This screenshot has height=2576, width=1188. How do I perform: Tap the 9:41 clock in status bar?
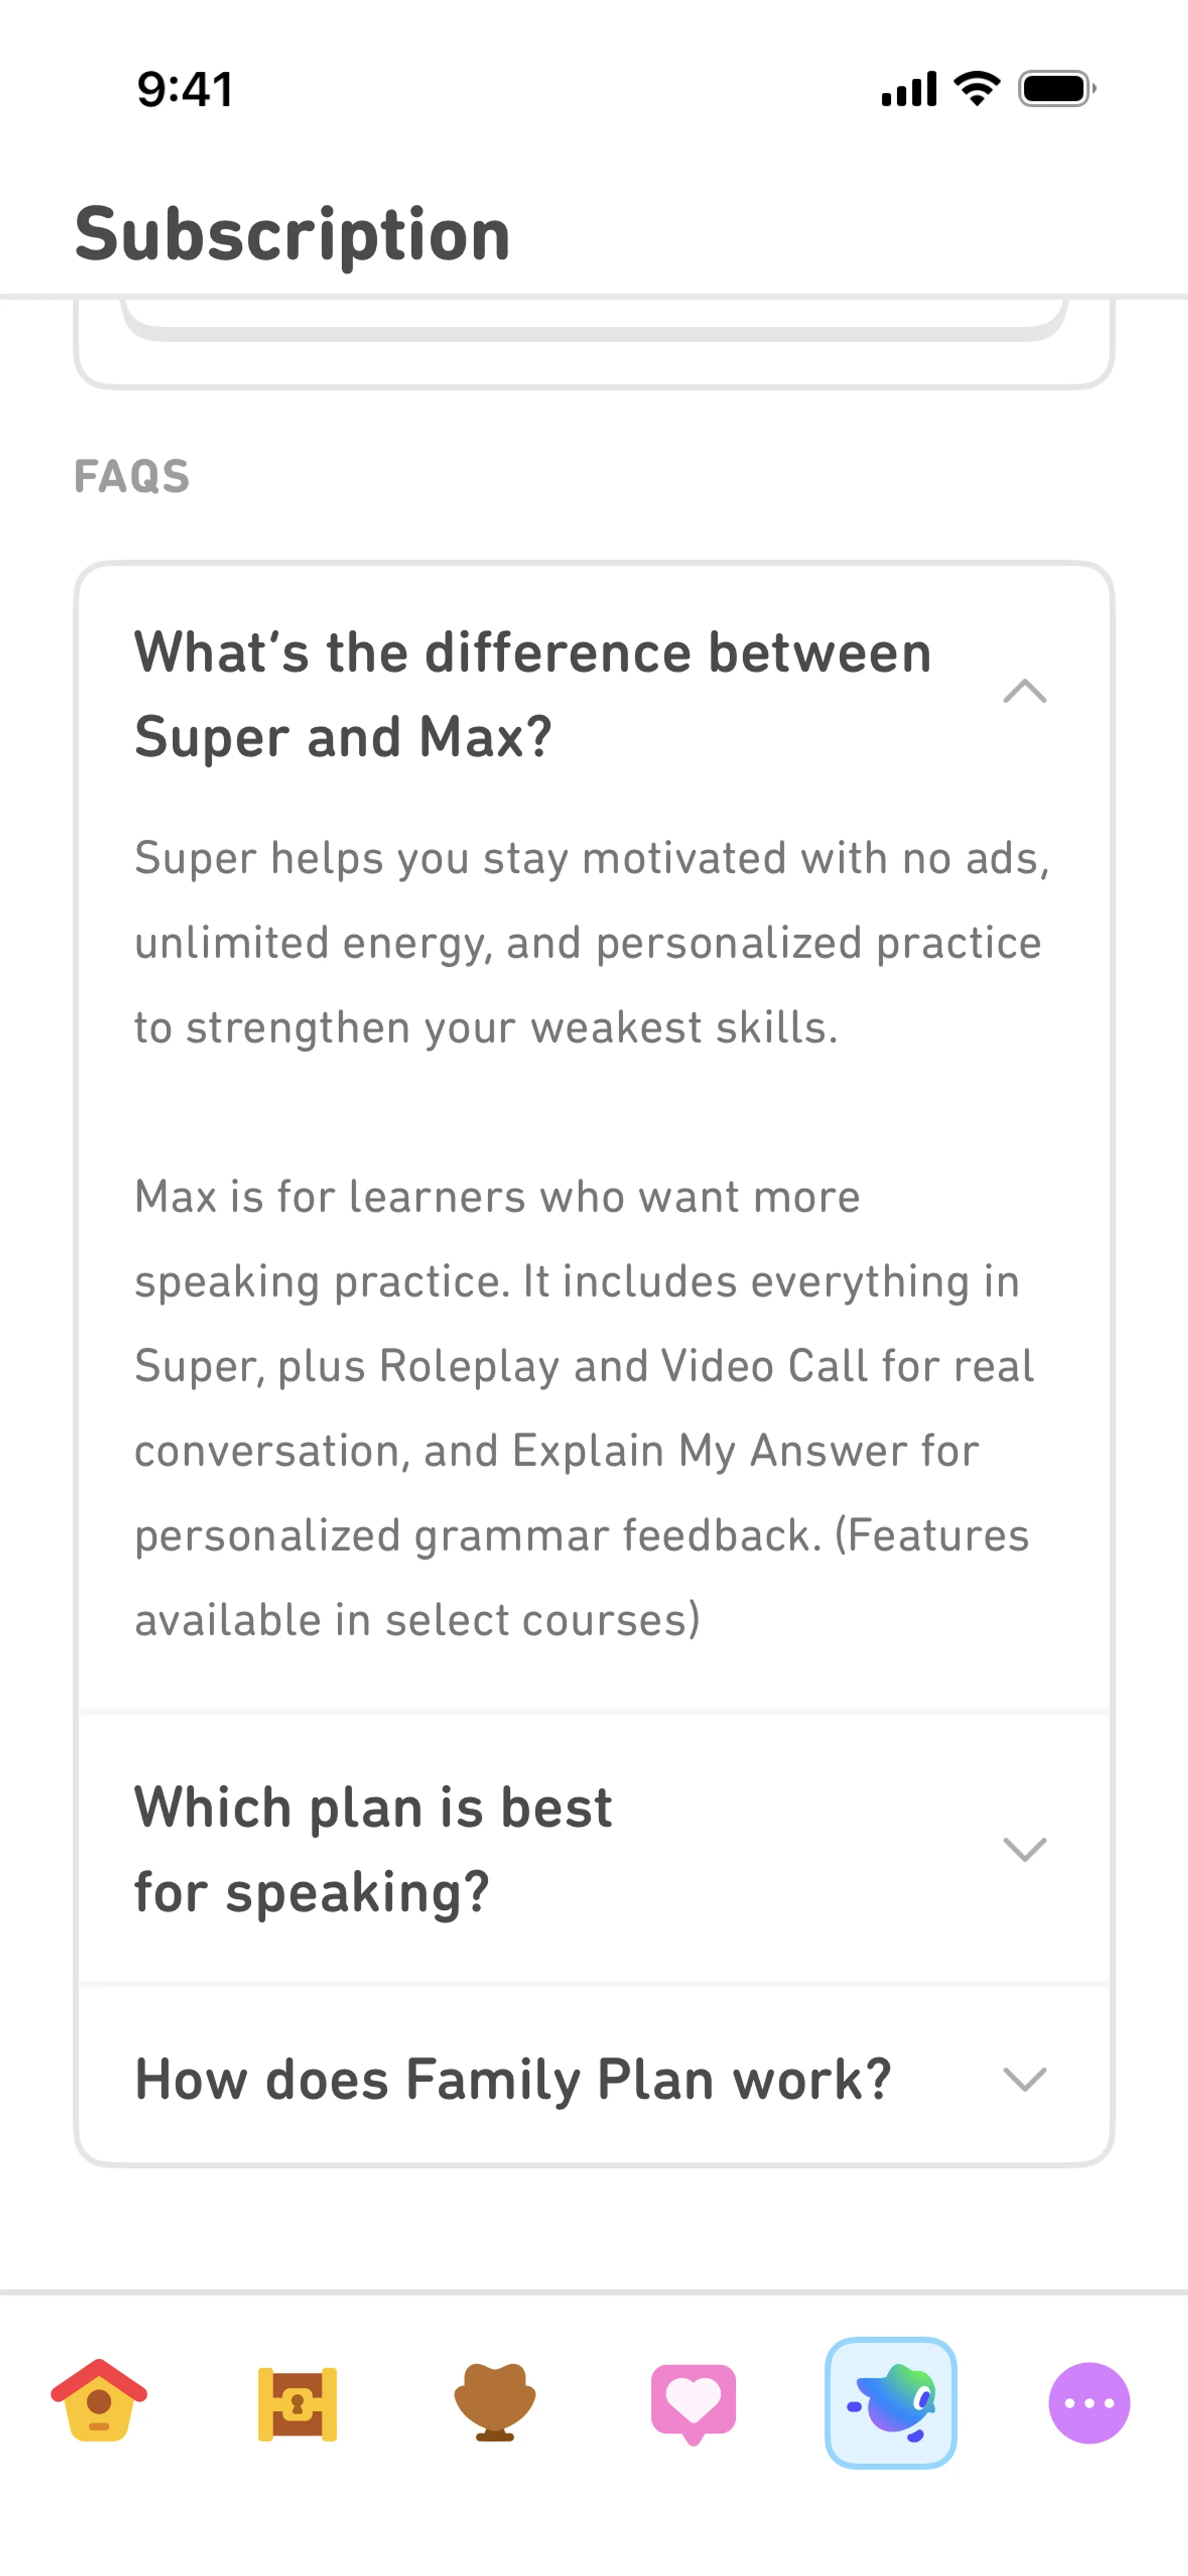coord(185,89)
